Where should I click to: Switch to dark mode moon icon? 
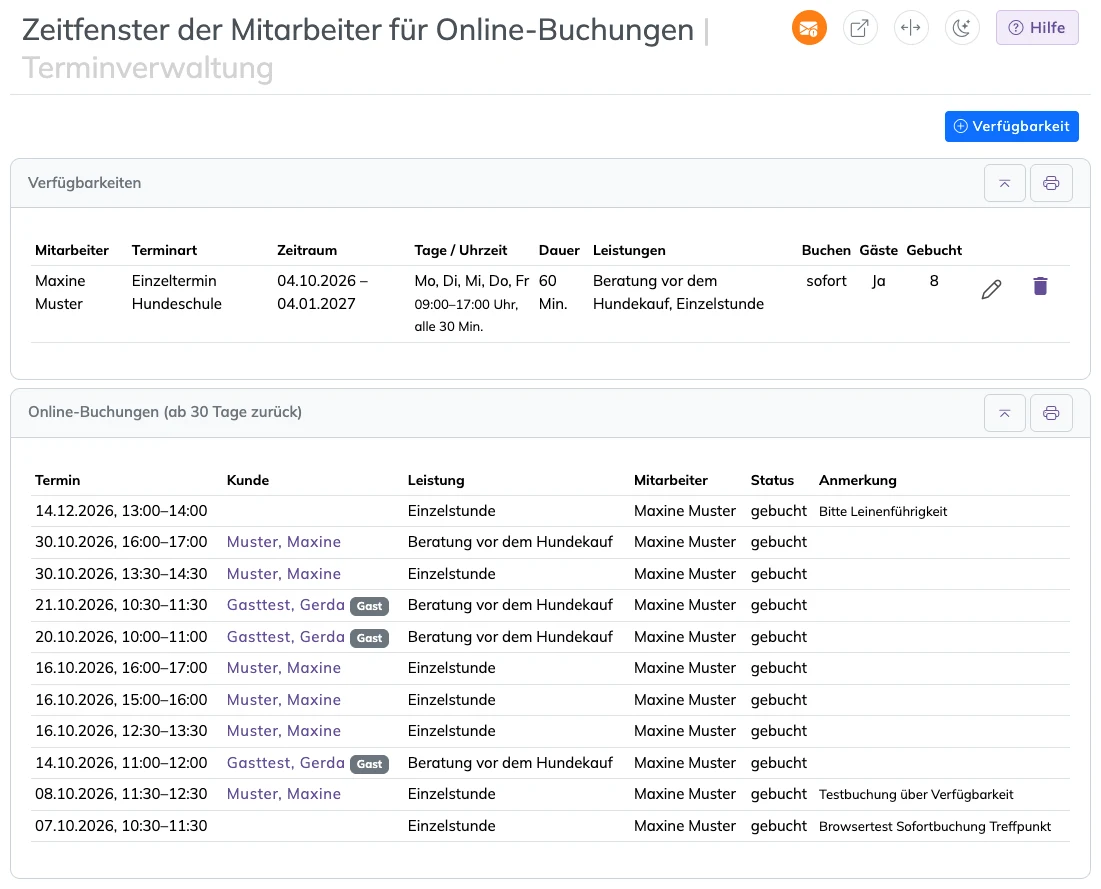click(961, 28)
